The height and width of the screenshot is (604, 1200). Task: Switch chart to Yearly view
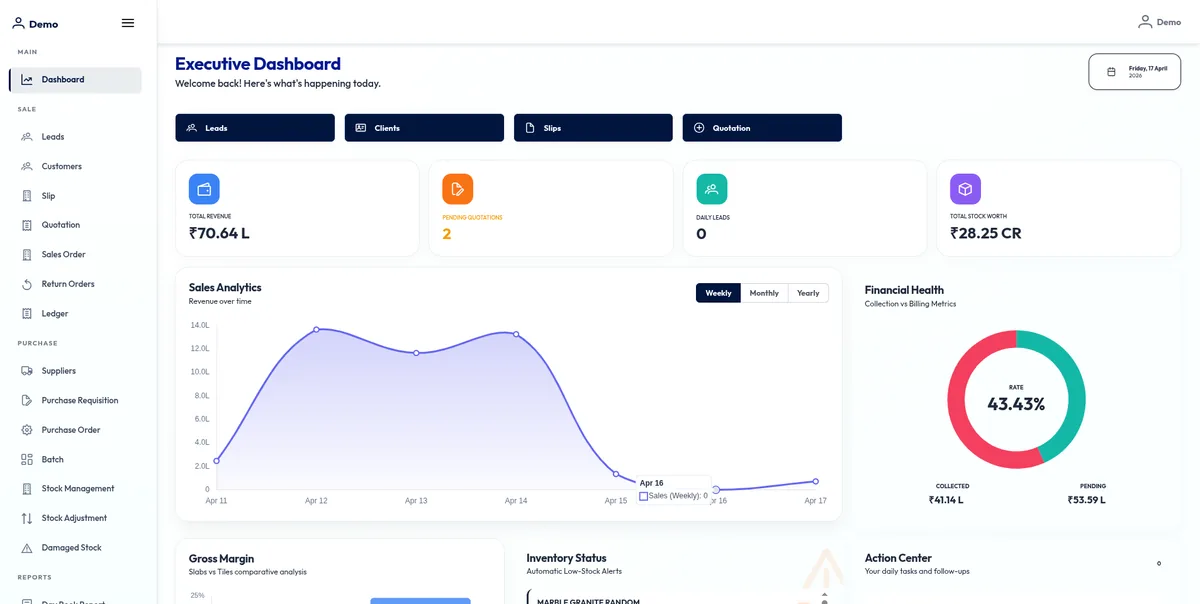(x=808, y=293)
